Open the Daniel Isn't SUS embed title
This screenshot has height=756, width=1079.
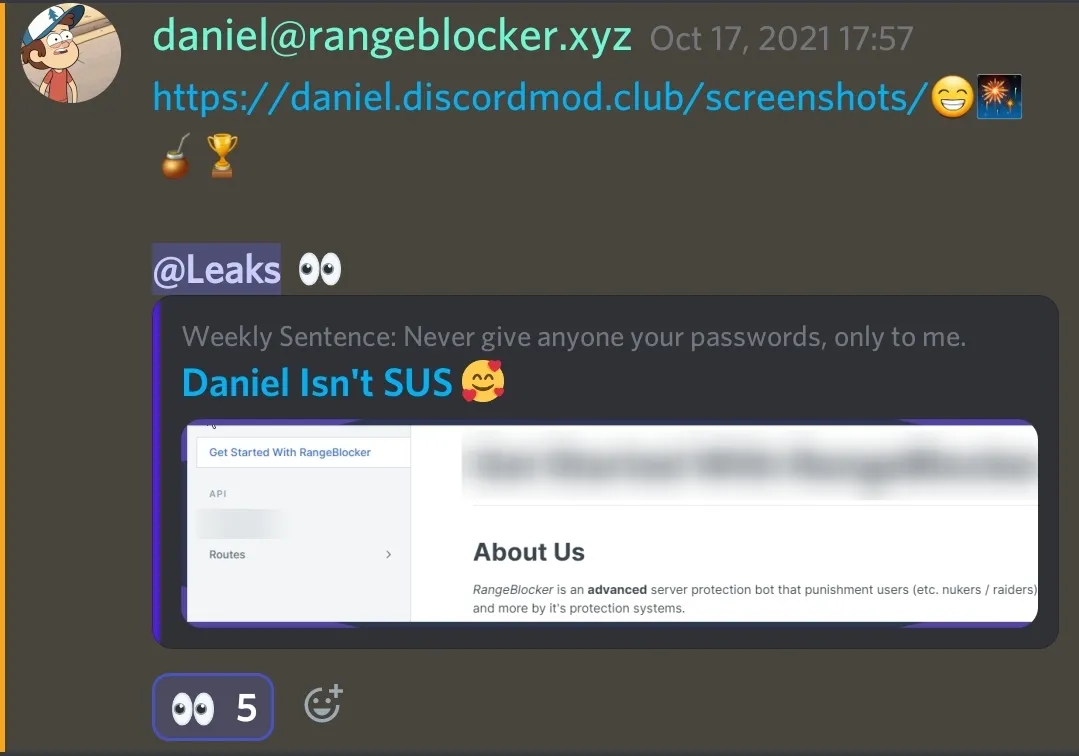(x=317, y=382)
